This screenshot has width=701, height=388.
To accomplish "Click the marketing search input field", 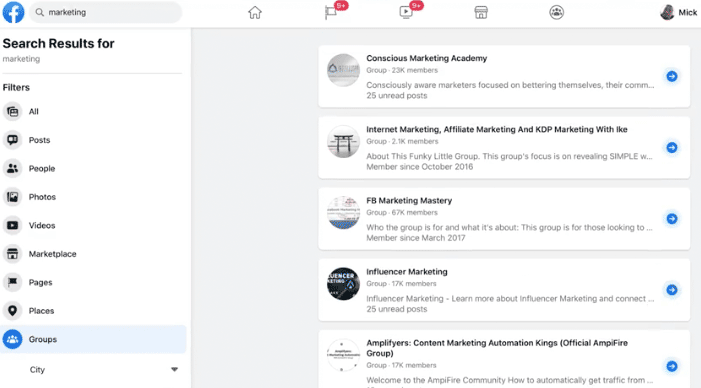I will click(106, 13).
